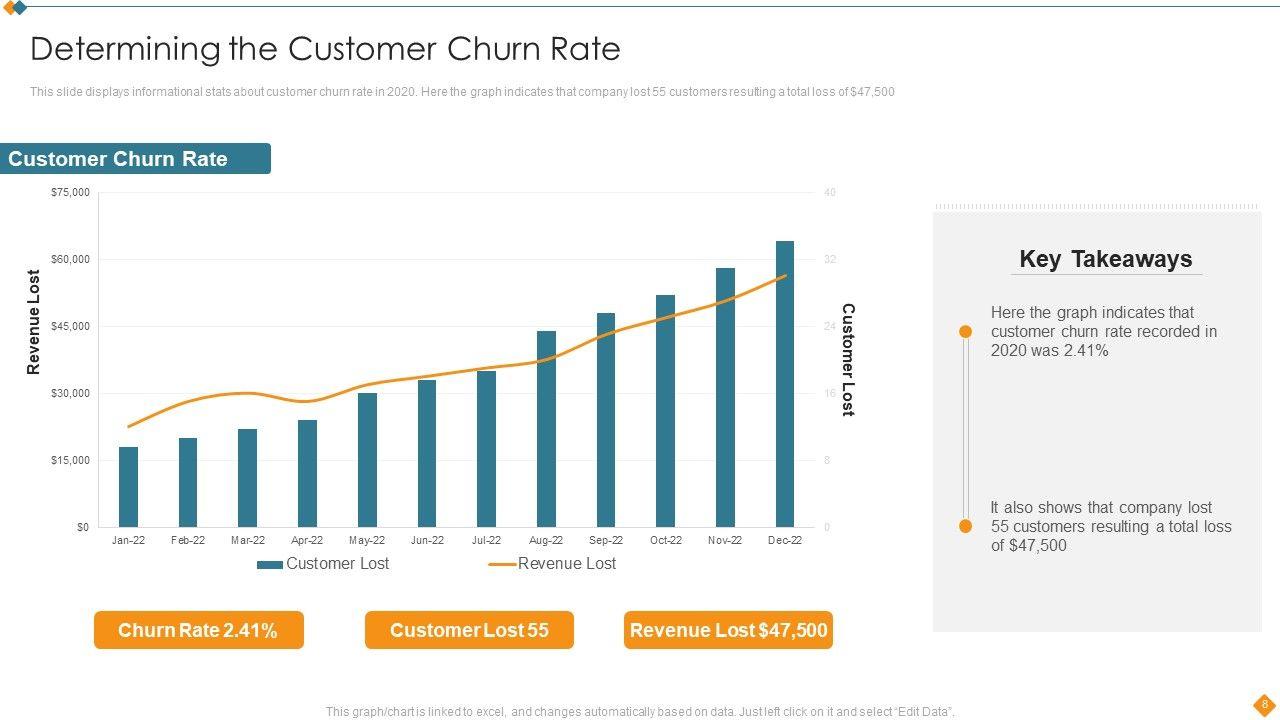Click the Dec-22 bar in the chart

click(785, 384)
